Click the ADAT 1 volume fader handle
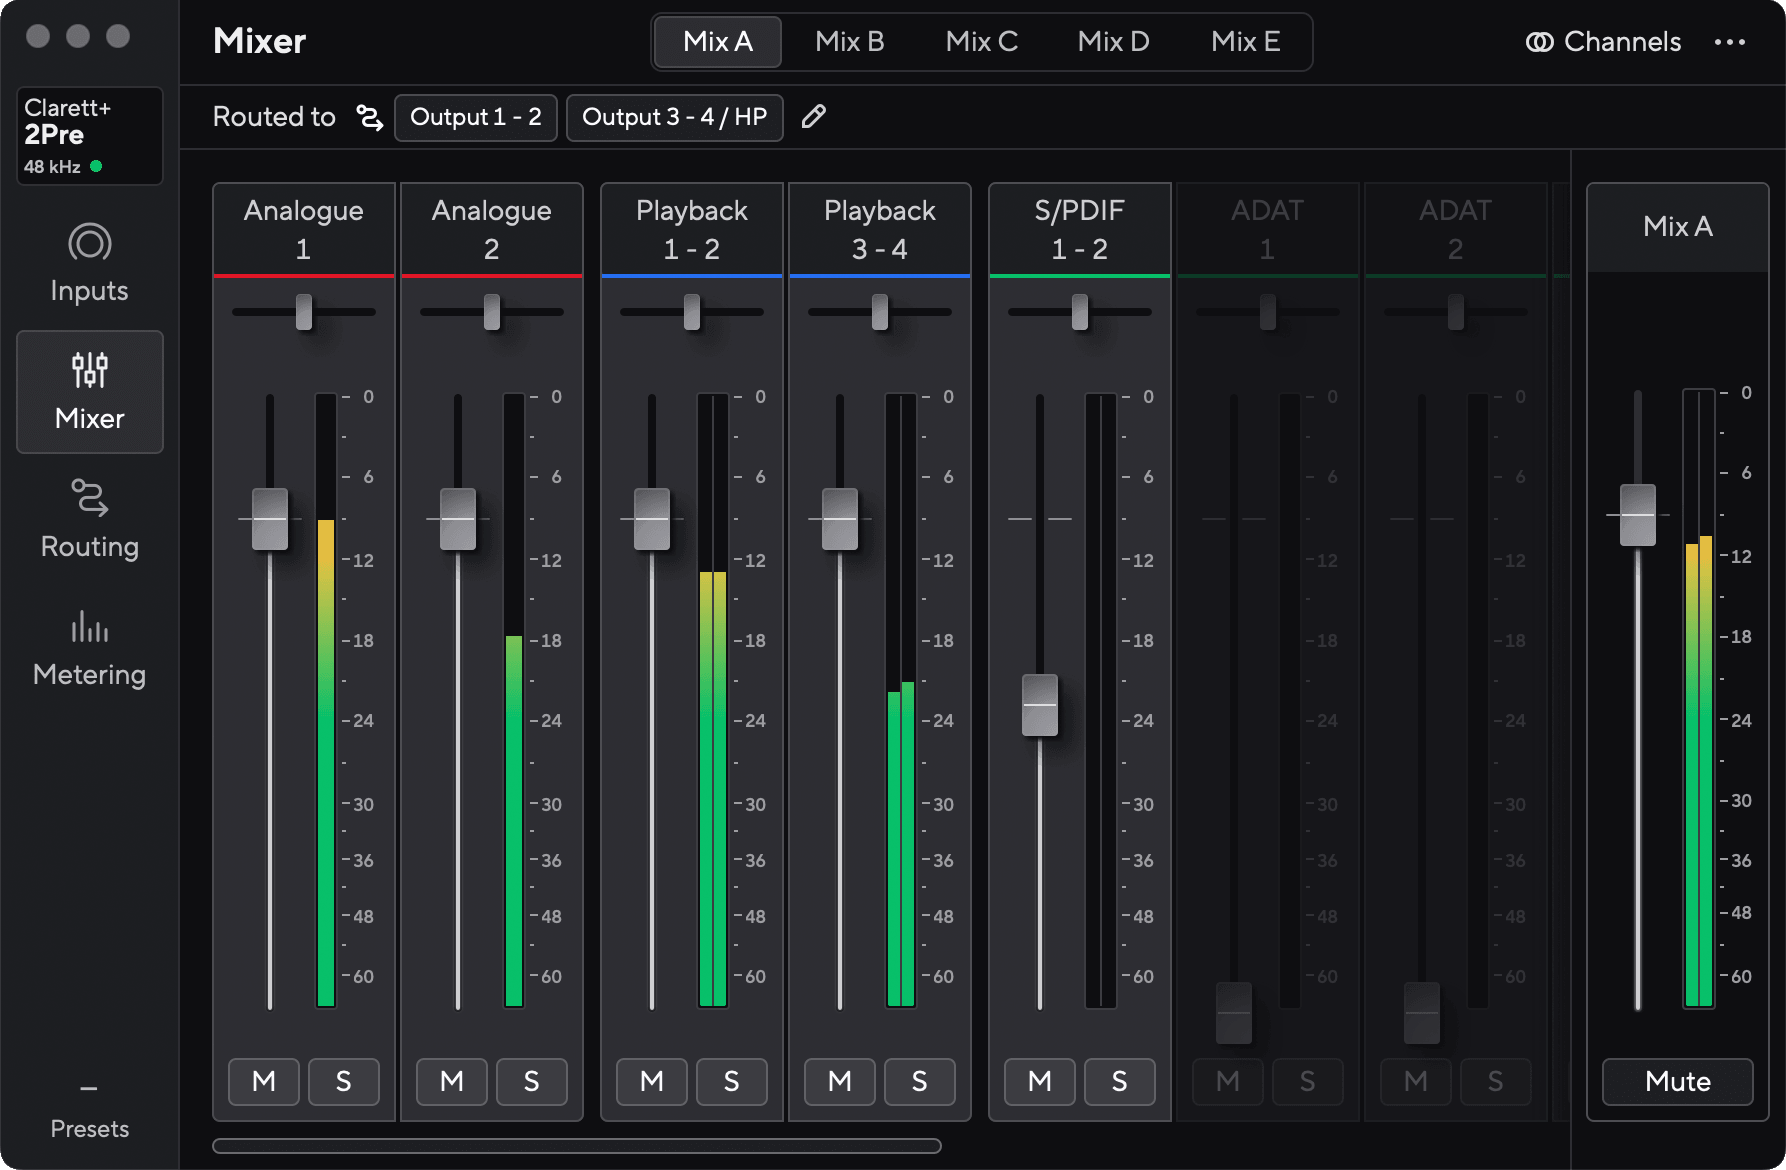1786x1170 pixels. click(1234, 1013)
